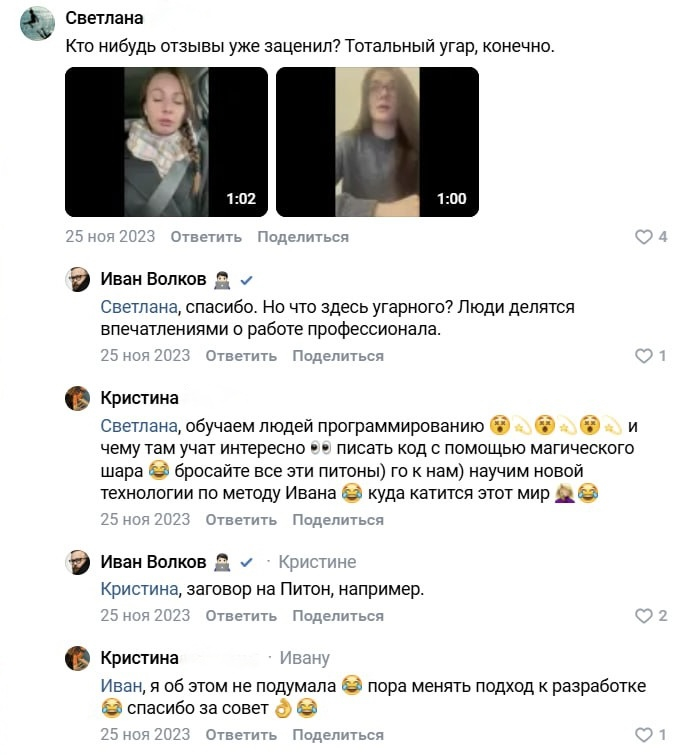This screenshot has height=755, width=690.
Task: Like Иван's 'заговор на Питон' reply
Action: click(x=644, y=616)
